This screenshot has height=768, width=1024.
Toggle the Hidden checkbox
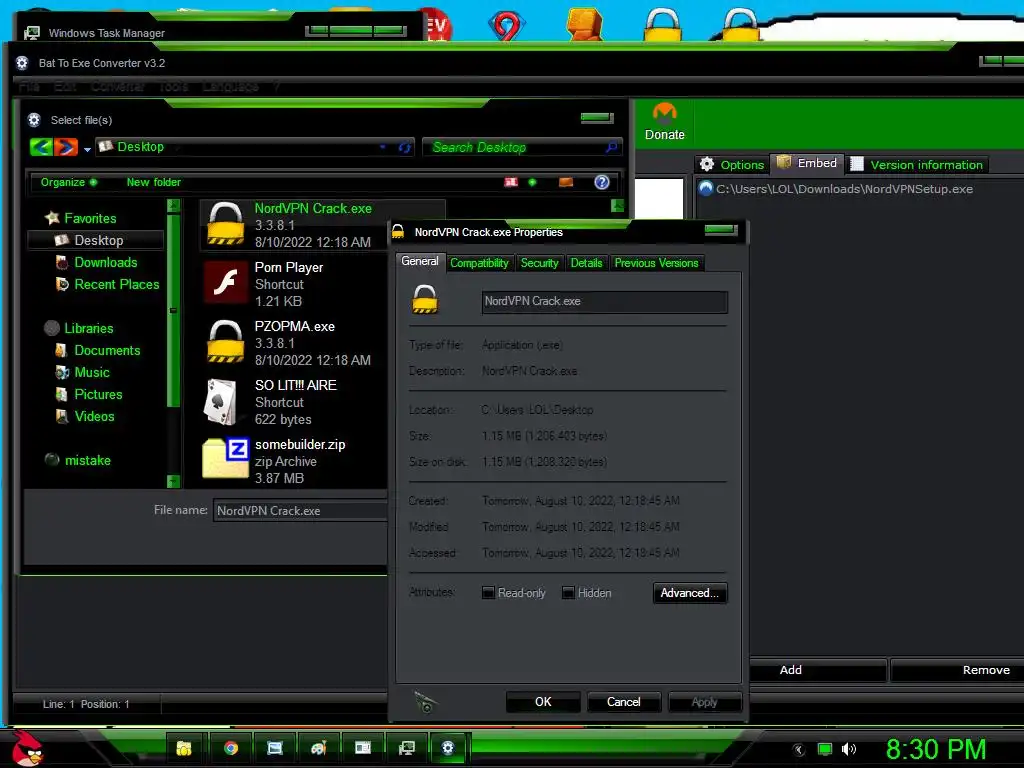(x=568, y=593)
